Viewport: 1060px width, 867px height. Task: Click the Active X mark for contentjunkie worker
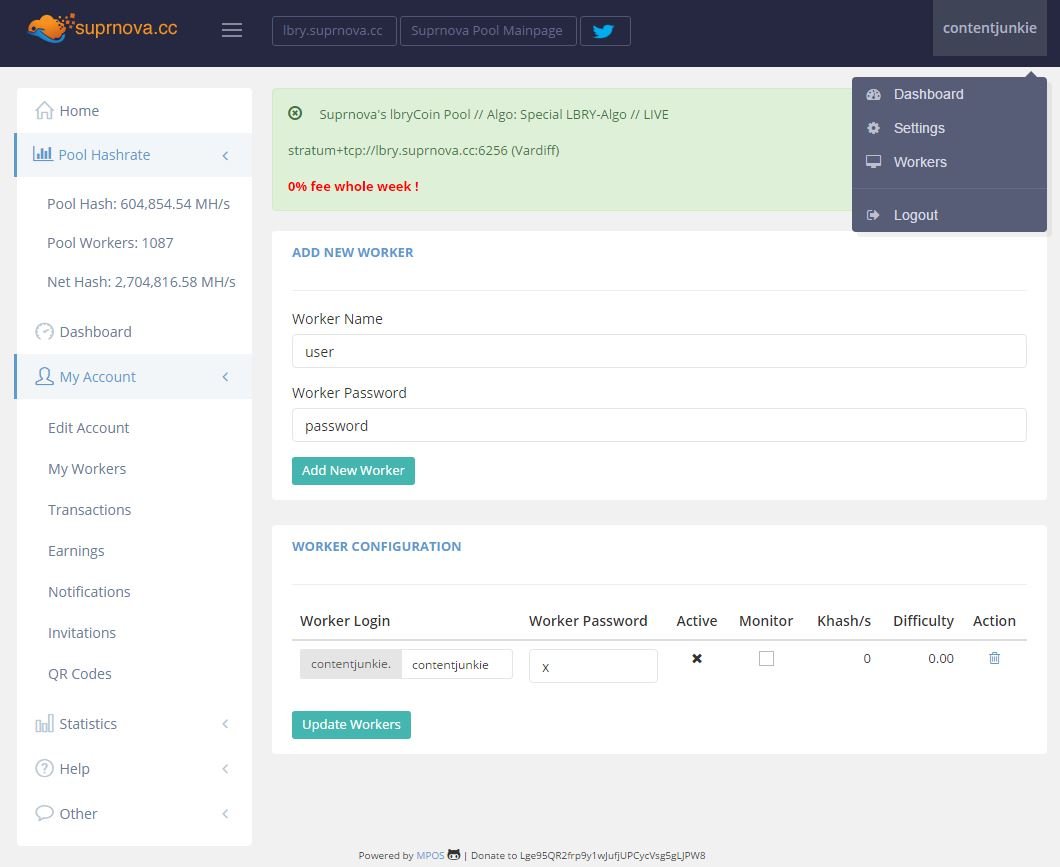[x=697, y=658]
